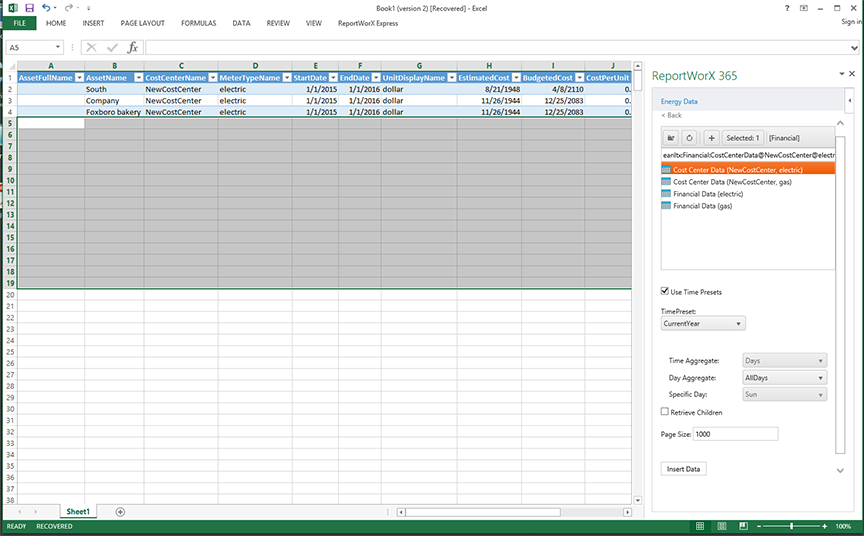Click the plus add icon in ReportWorX toolbar
This screenshot has width=864, height=536.
711,138
